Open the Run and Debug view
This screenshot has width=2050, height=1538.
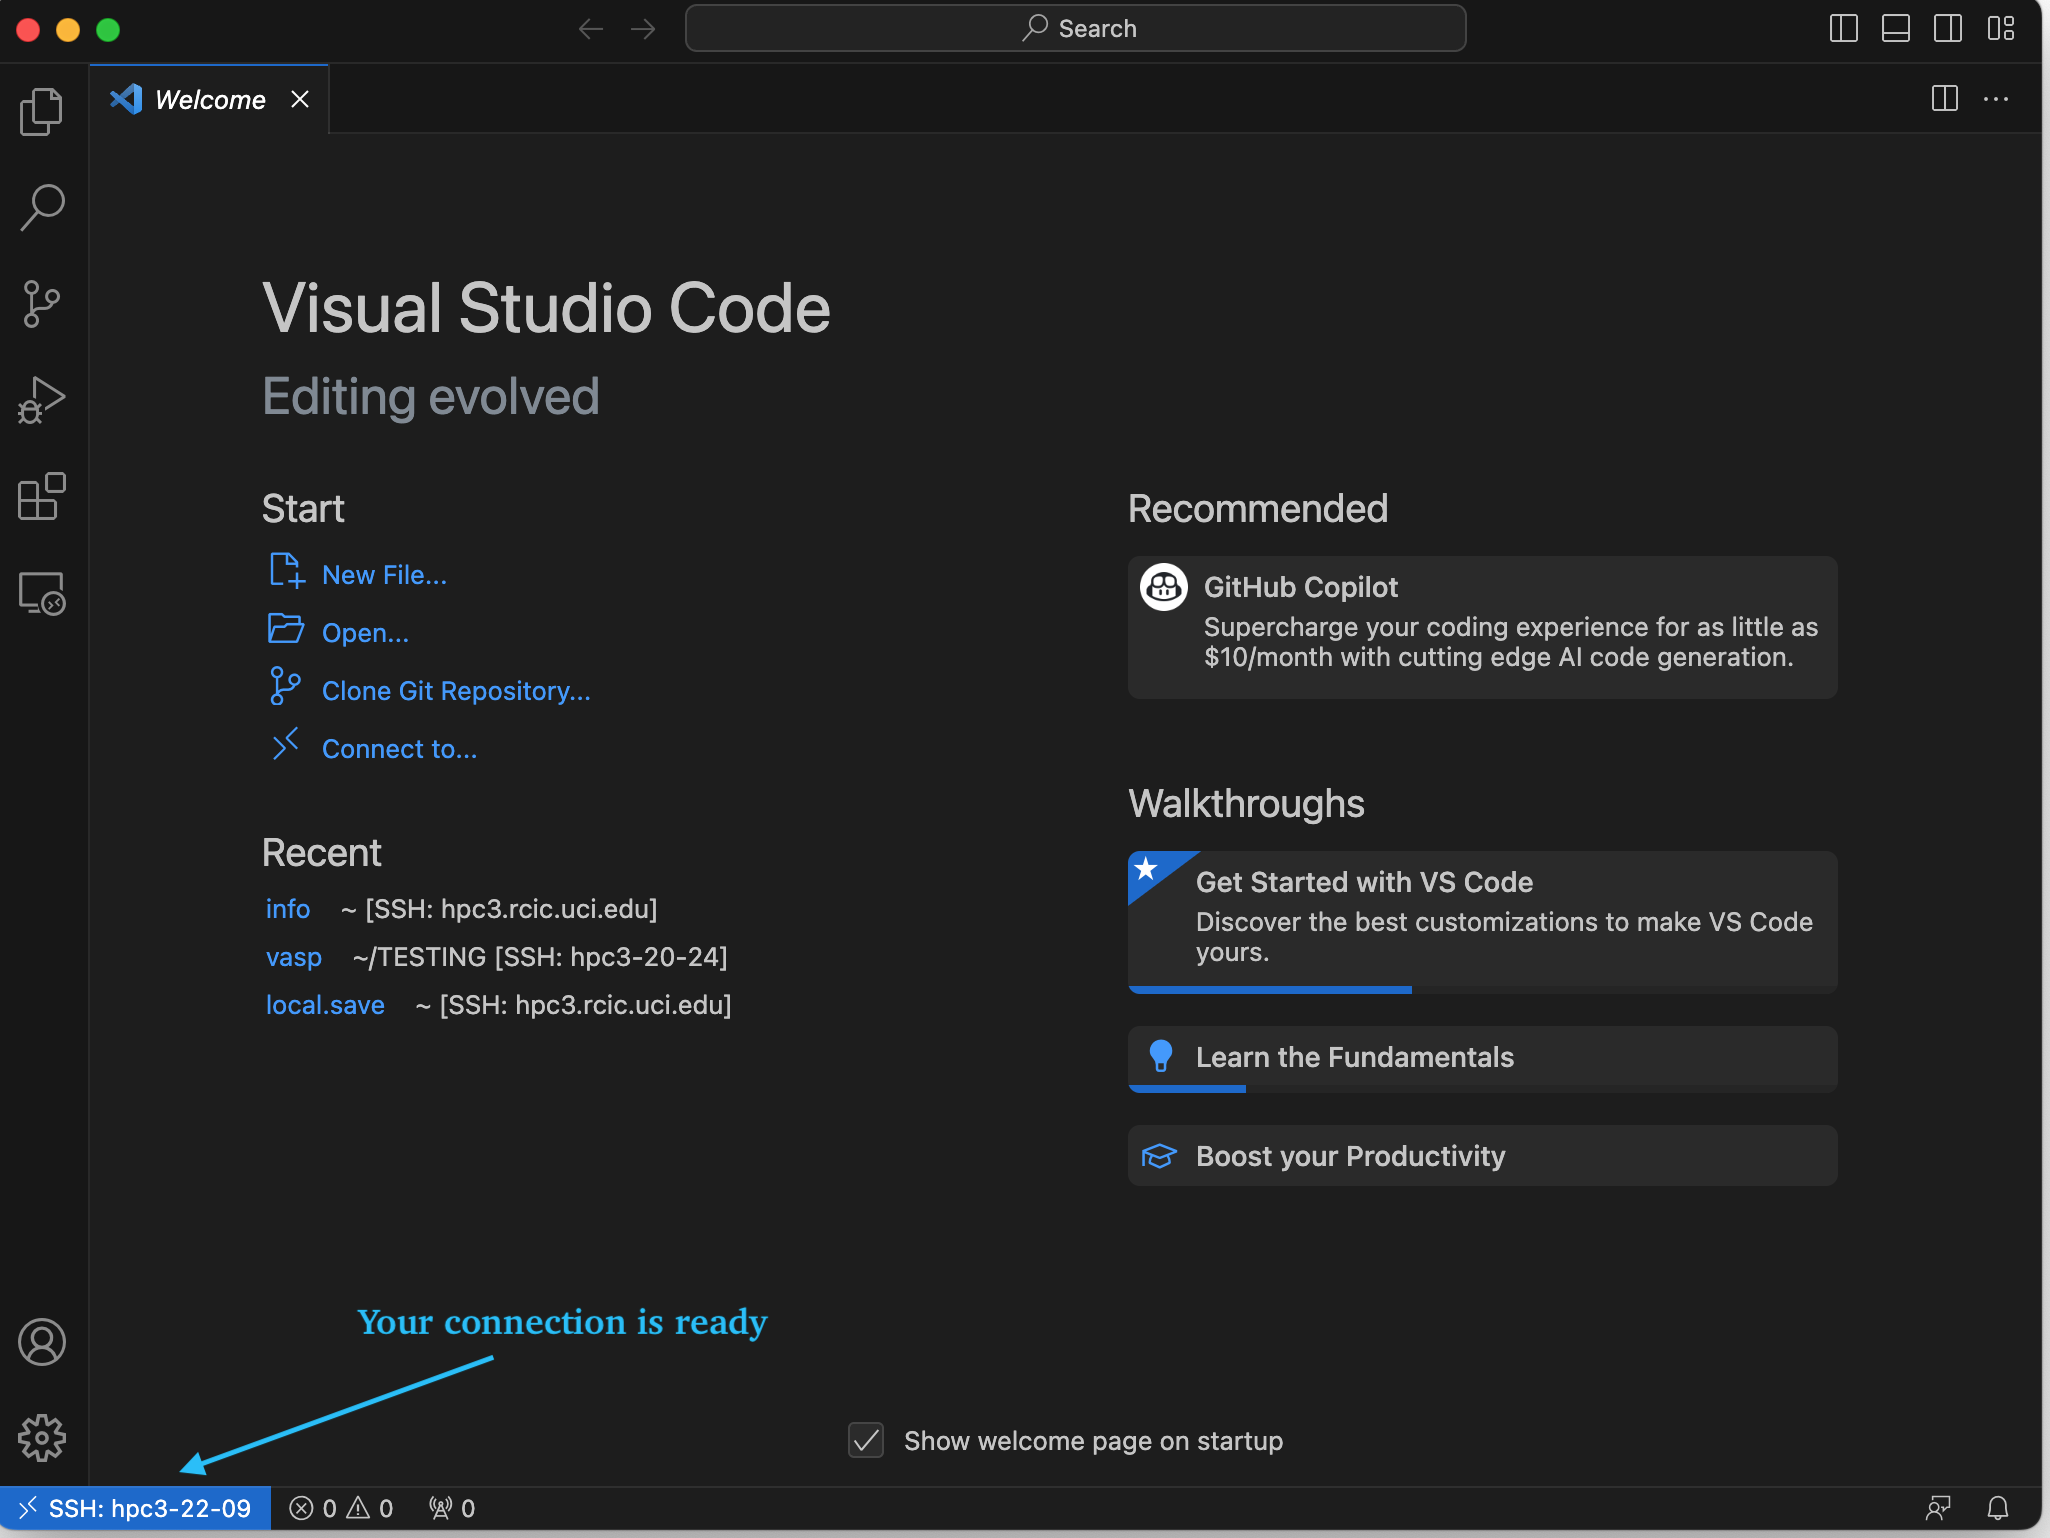[x=42, y=400]
